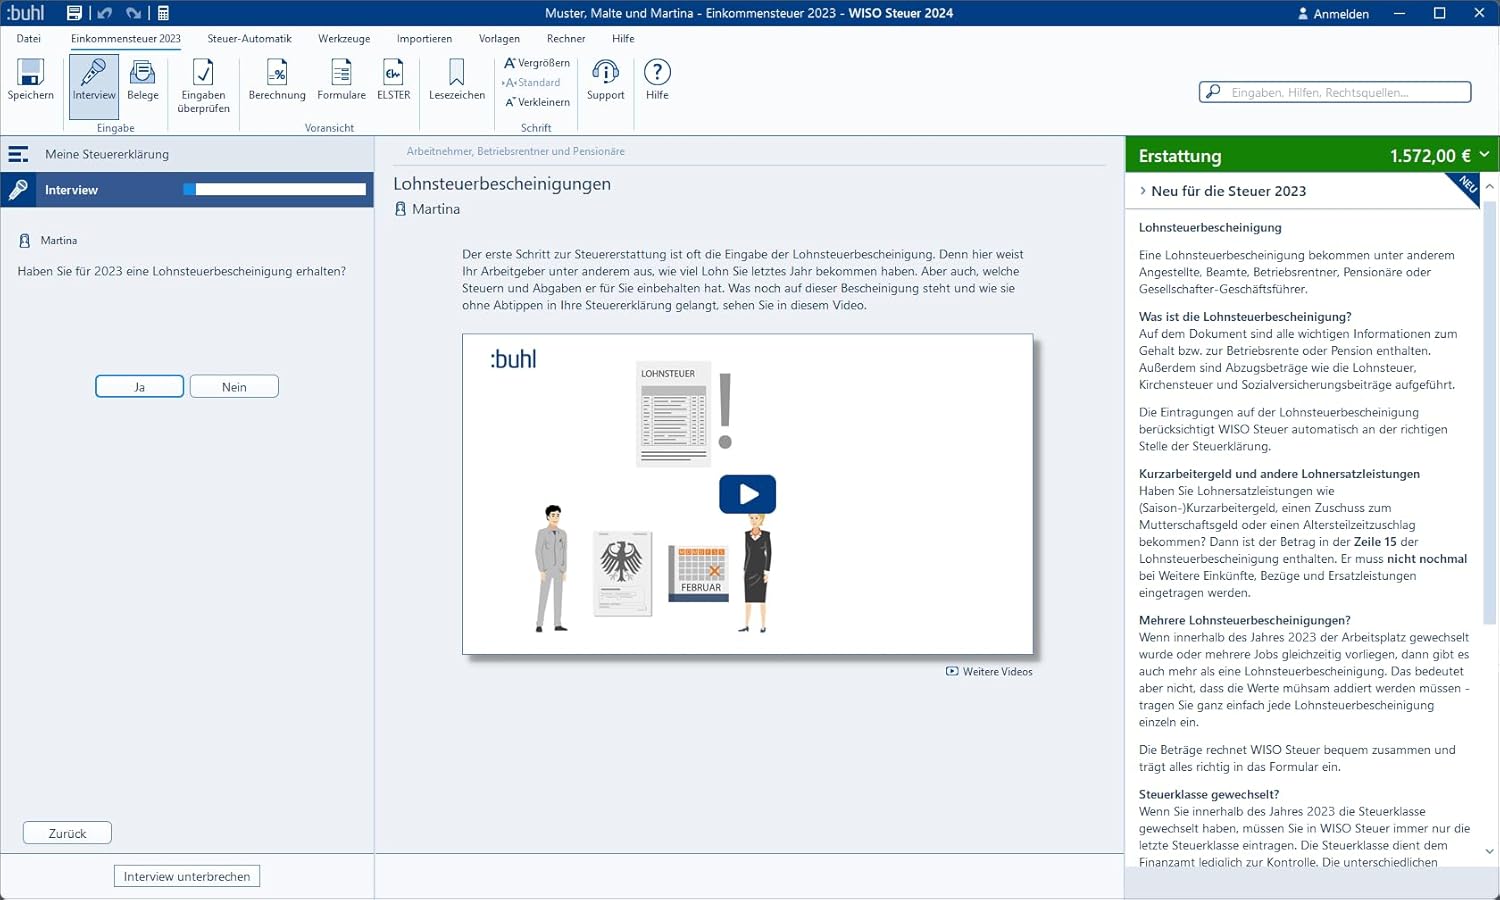Click the buhl logo in title bar

tap(25, 13)
